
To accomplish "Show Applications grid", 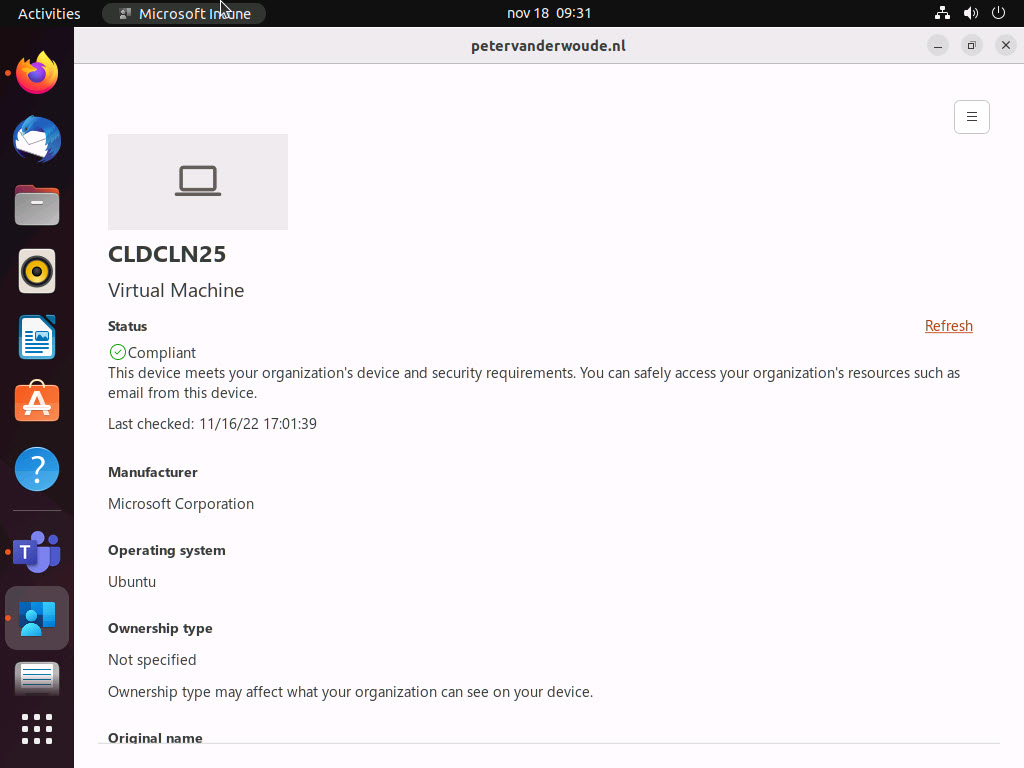I will point(37,729).
